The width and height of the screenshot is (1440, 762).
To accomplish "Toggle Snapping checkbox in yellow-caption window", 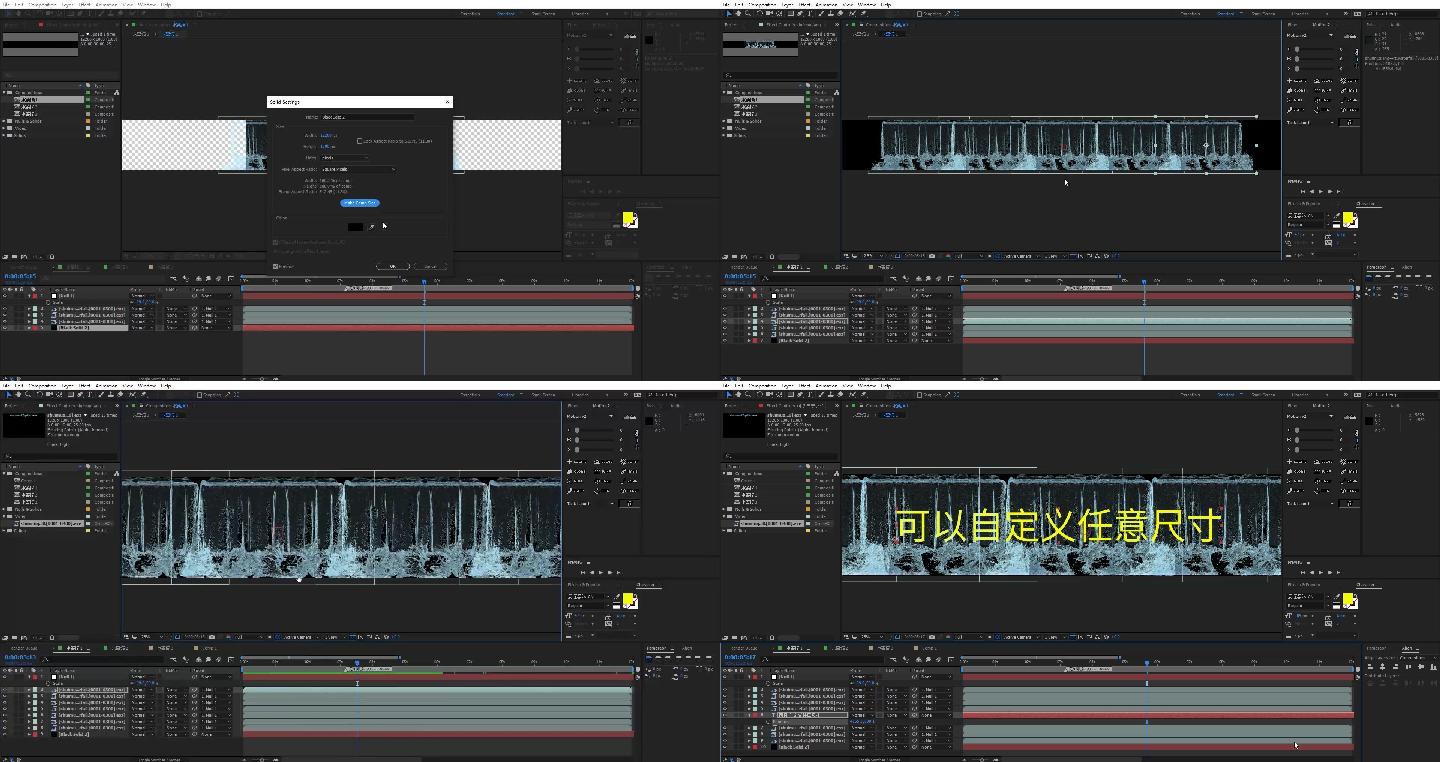I will pos(919,395).
